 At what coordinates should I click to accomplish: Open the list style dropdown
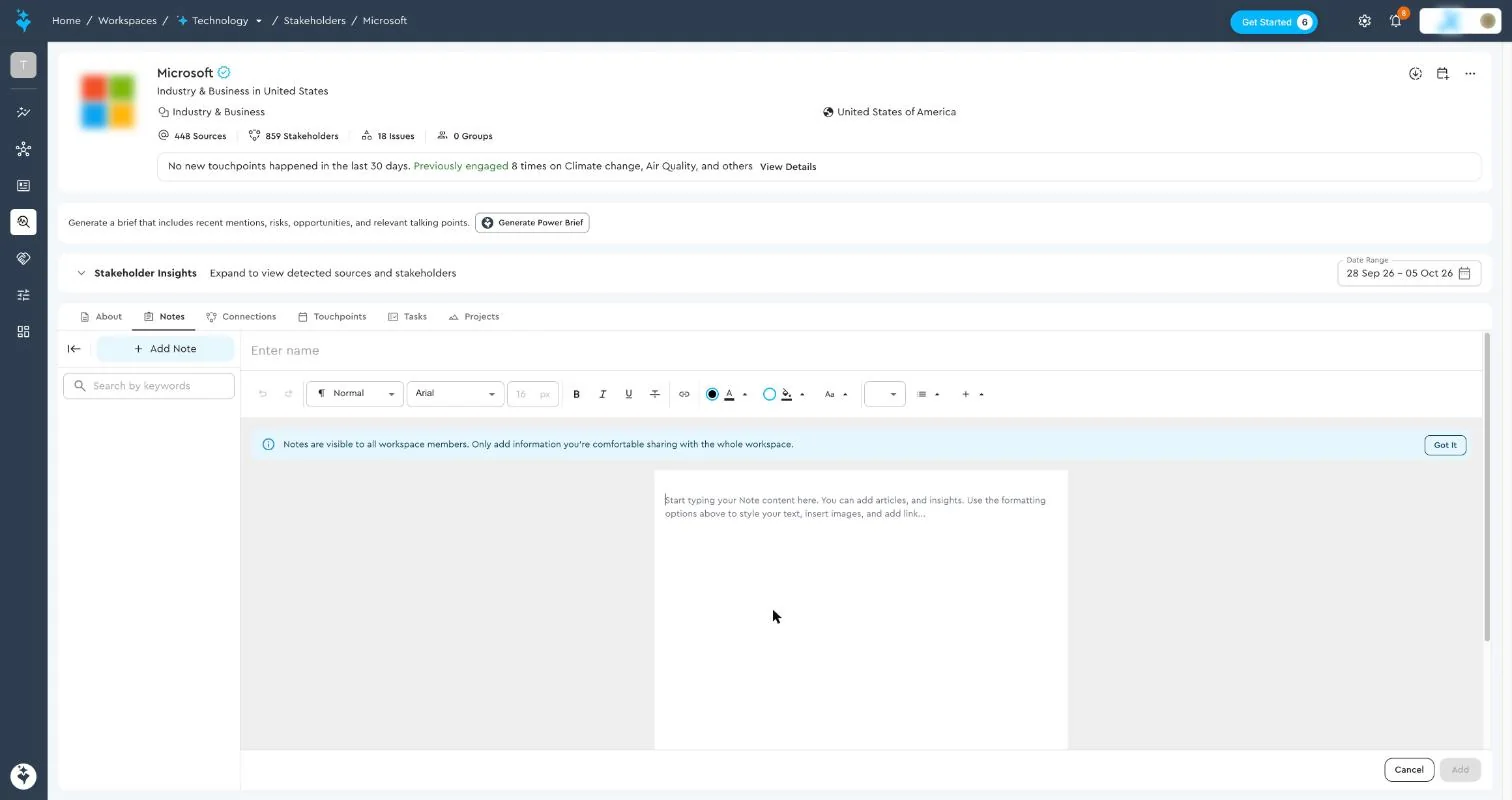pos(929,394)
